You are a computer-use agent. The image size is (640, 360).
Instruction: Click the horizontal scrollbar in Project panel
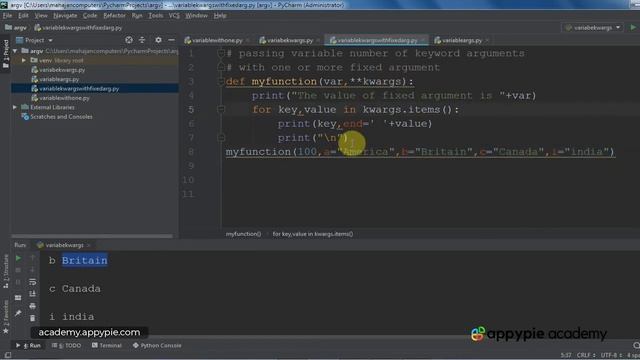[x=92, y=236]
